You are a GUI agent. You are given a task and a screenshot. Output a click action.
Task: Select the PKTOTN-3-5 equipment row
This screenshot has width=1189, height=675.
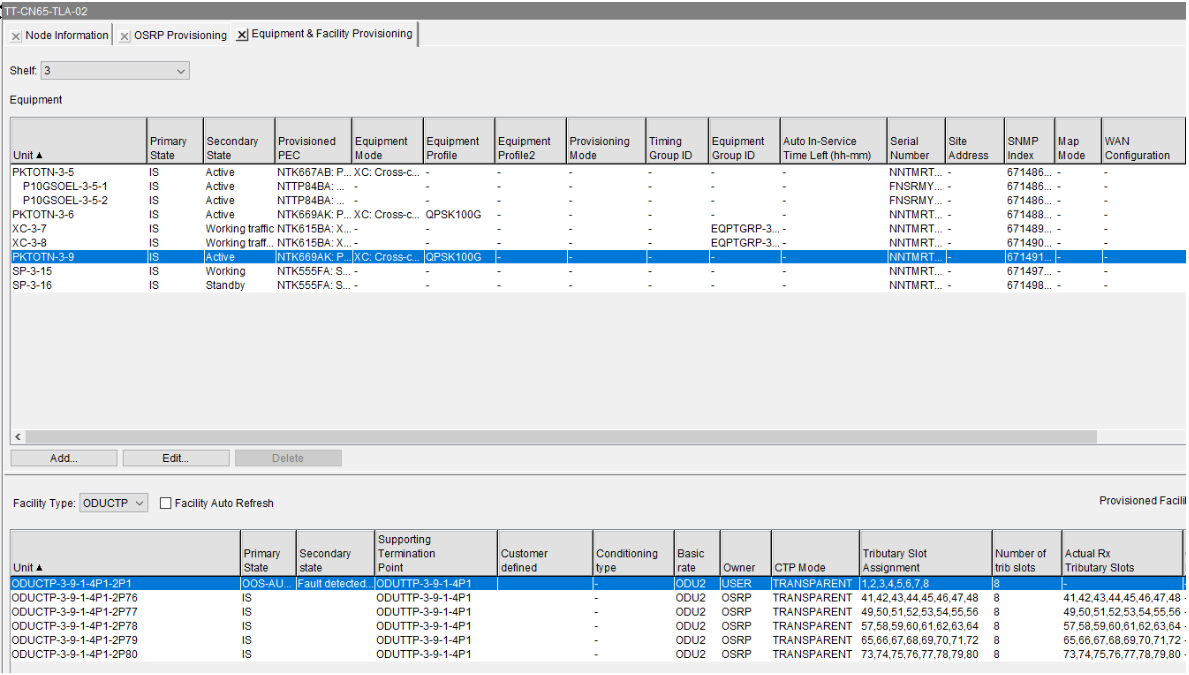(598, 172)
